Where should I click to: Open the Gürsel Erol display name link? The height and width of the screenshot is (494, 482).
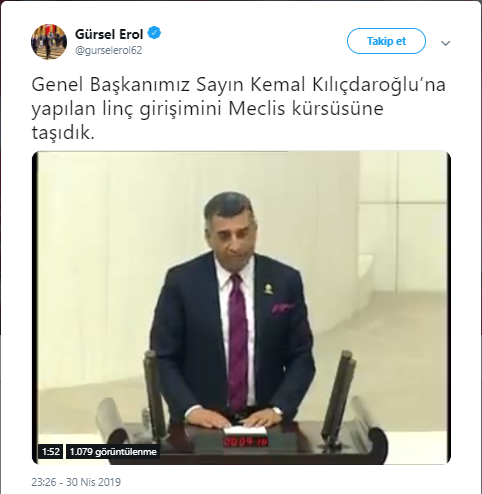[109, 34]
